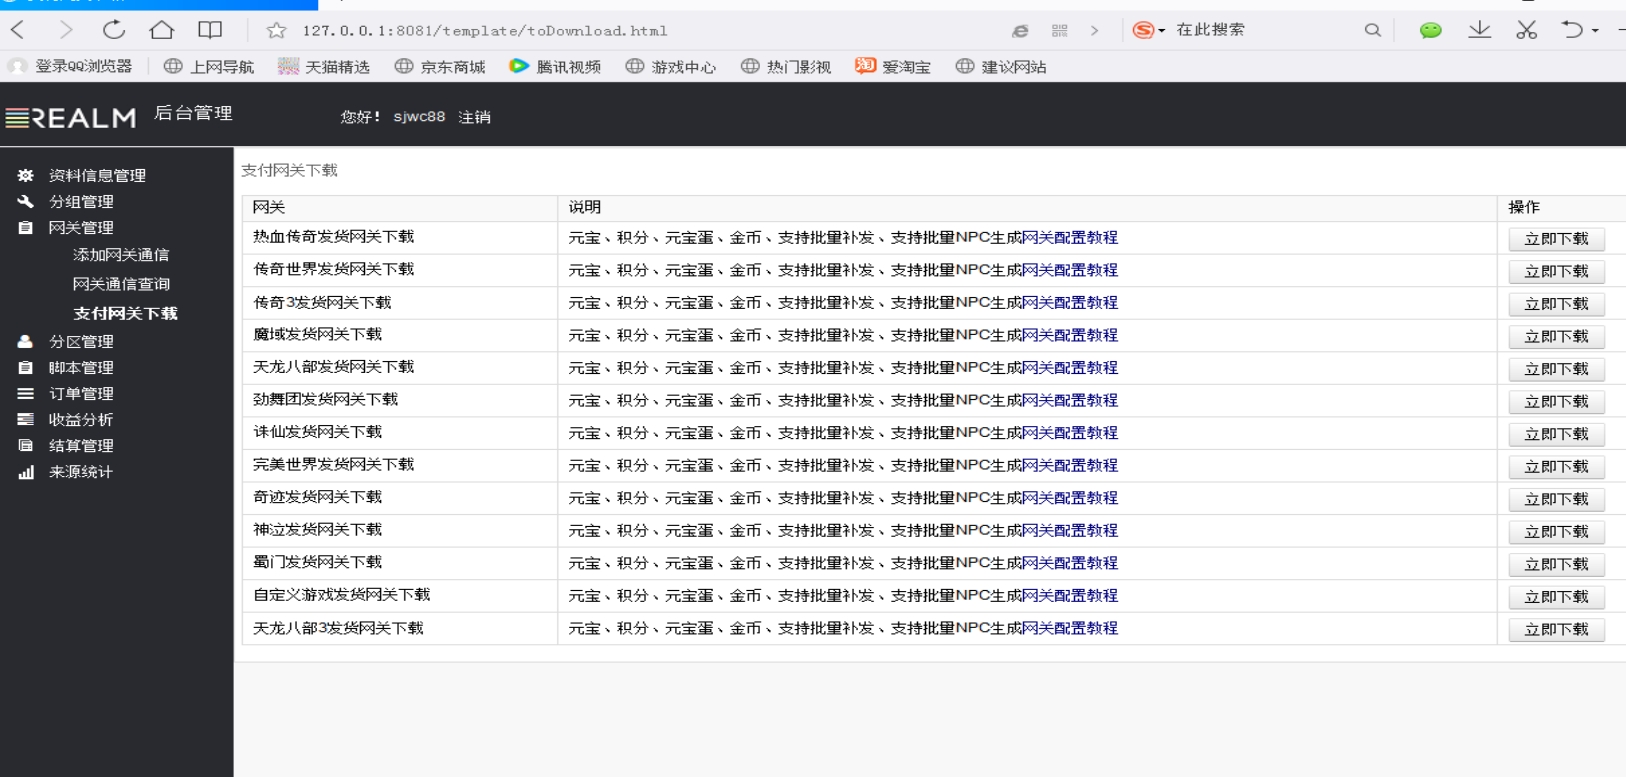Image resolution: width=1626 pixels, height=777 pixels.
Task: Click the scissors screenshot icon
Action: [1526, 30]
